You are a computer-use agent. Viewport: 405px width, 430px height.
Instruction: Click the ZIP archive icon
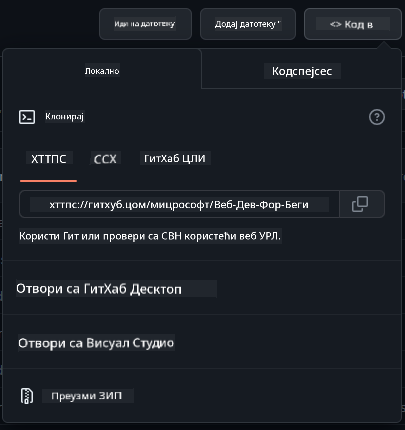27,396
